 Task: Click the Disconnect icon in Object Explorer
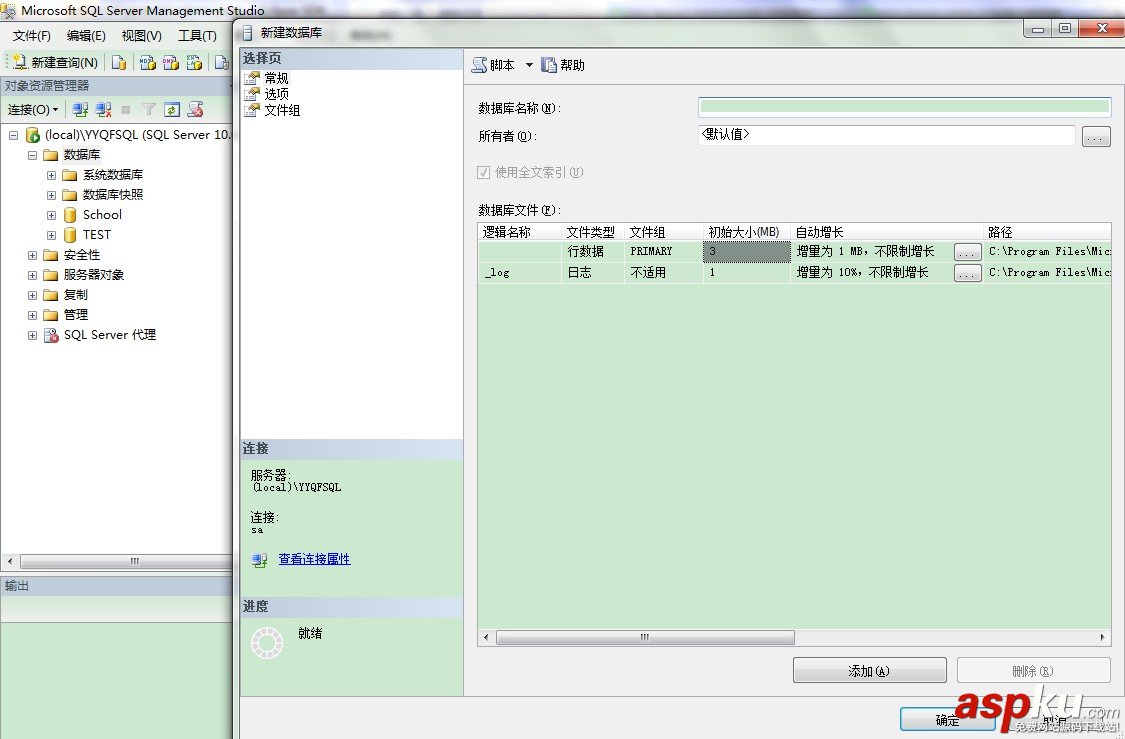click(x=103, y=110)
